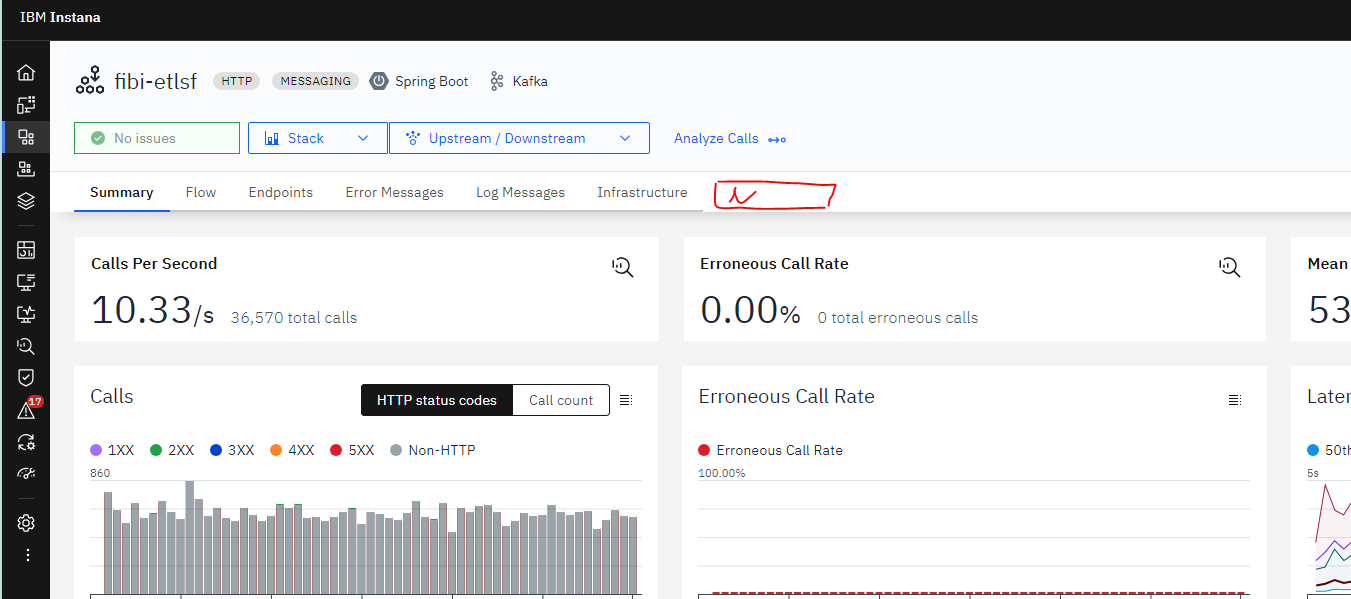Click the shield icon in sidebar

coord(26,377)
